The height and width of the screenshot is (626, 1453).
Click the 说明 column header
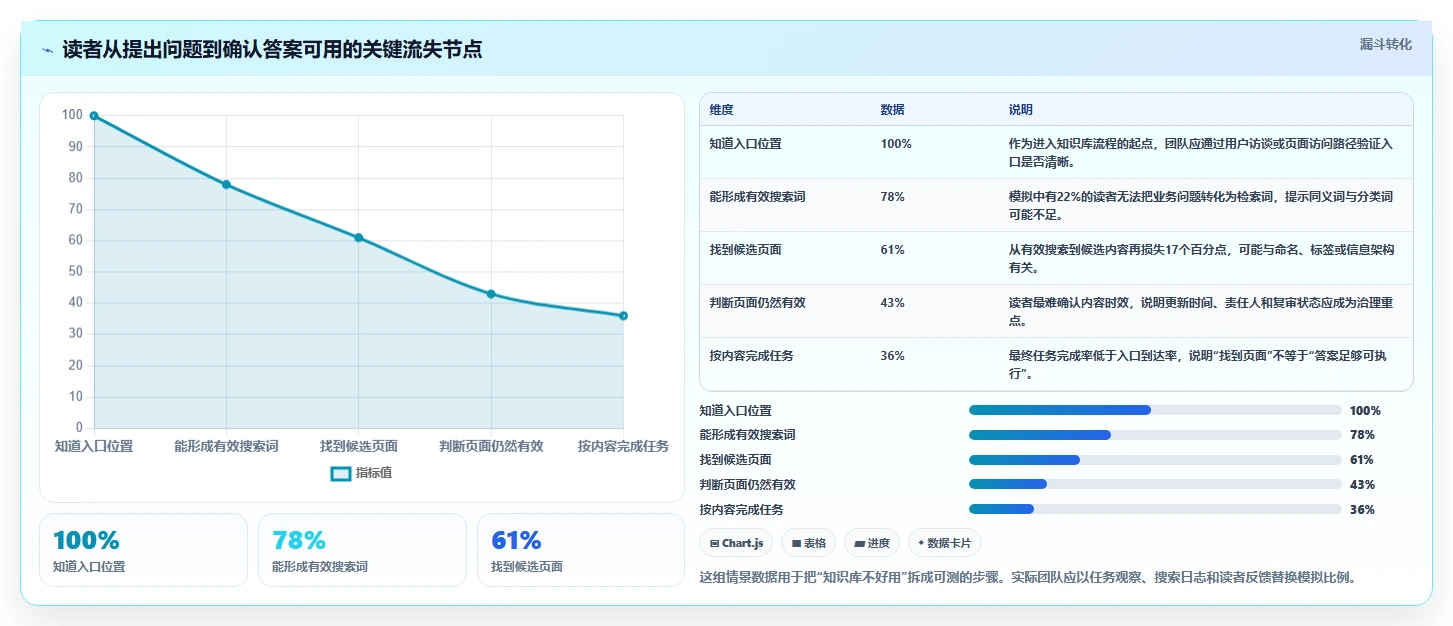(x=1021, y=110)
